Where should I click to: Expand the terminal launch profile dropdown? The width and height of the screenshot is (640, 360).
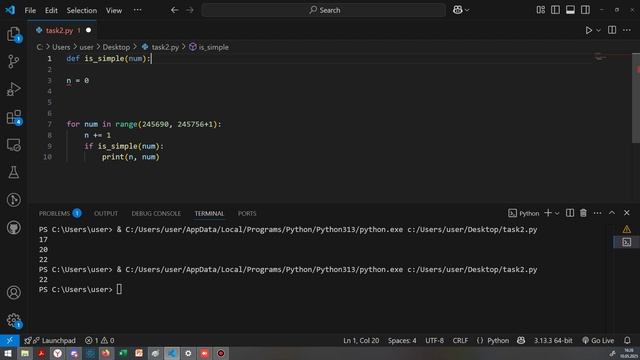pyautogui.click(x=557, y=213)
